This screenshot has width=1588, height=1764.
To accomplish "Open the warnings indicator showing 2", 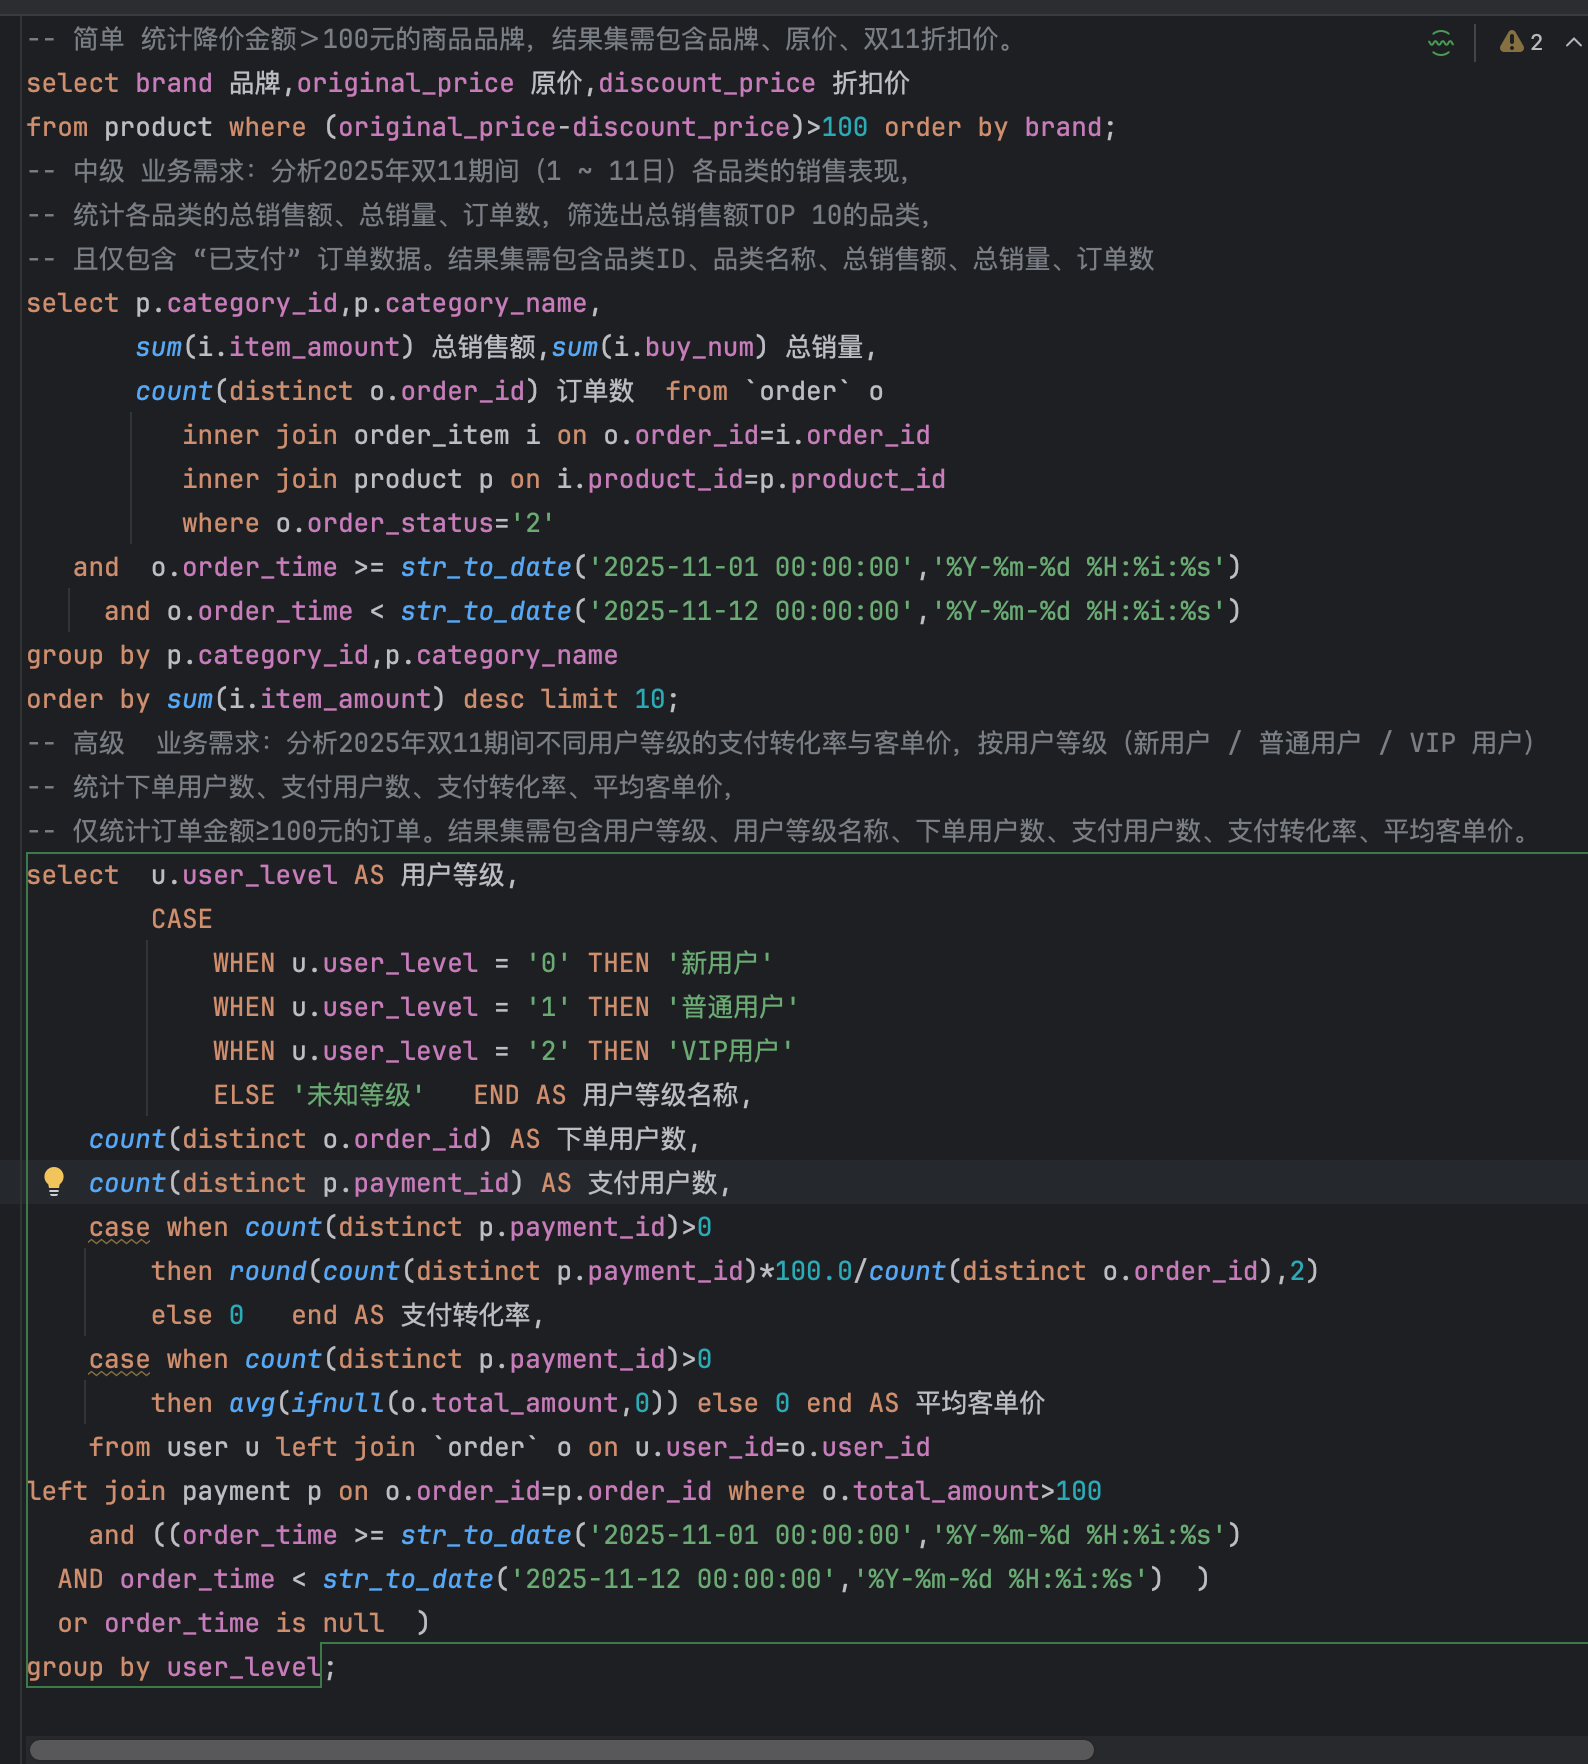I will coord(1521,42).
